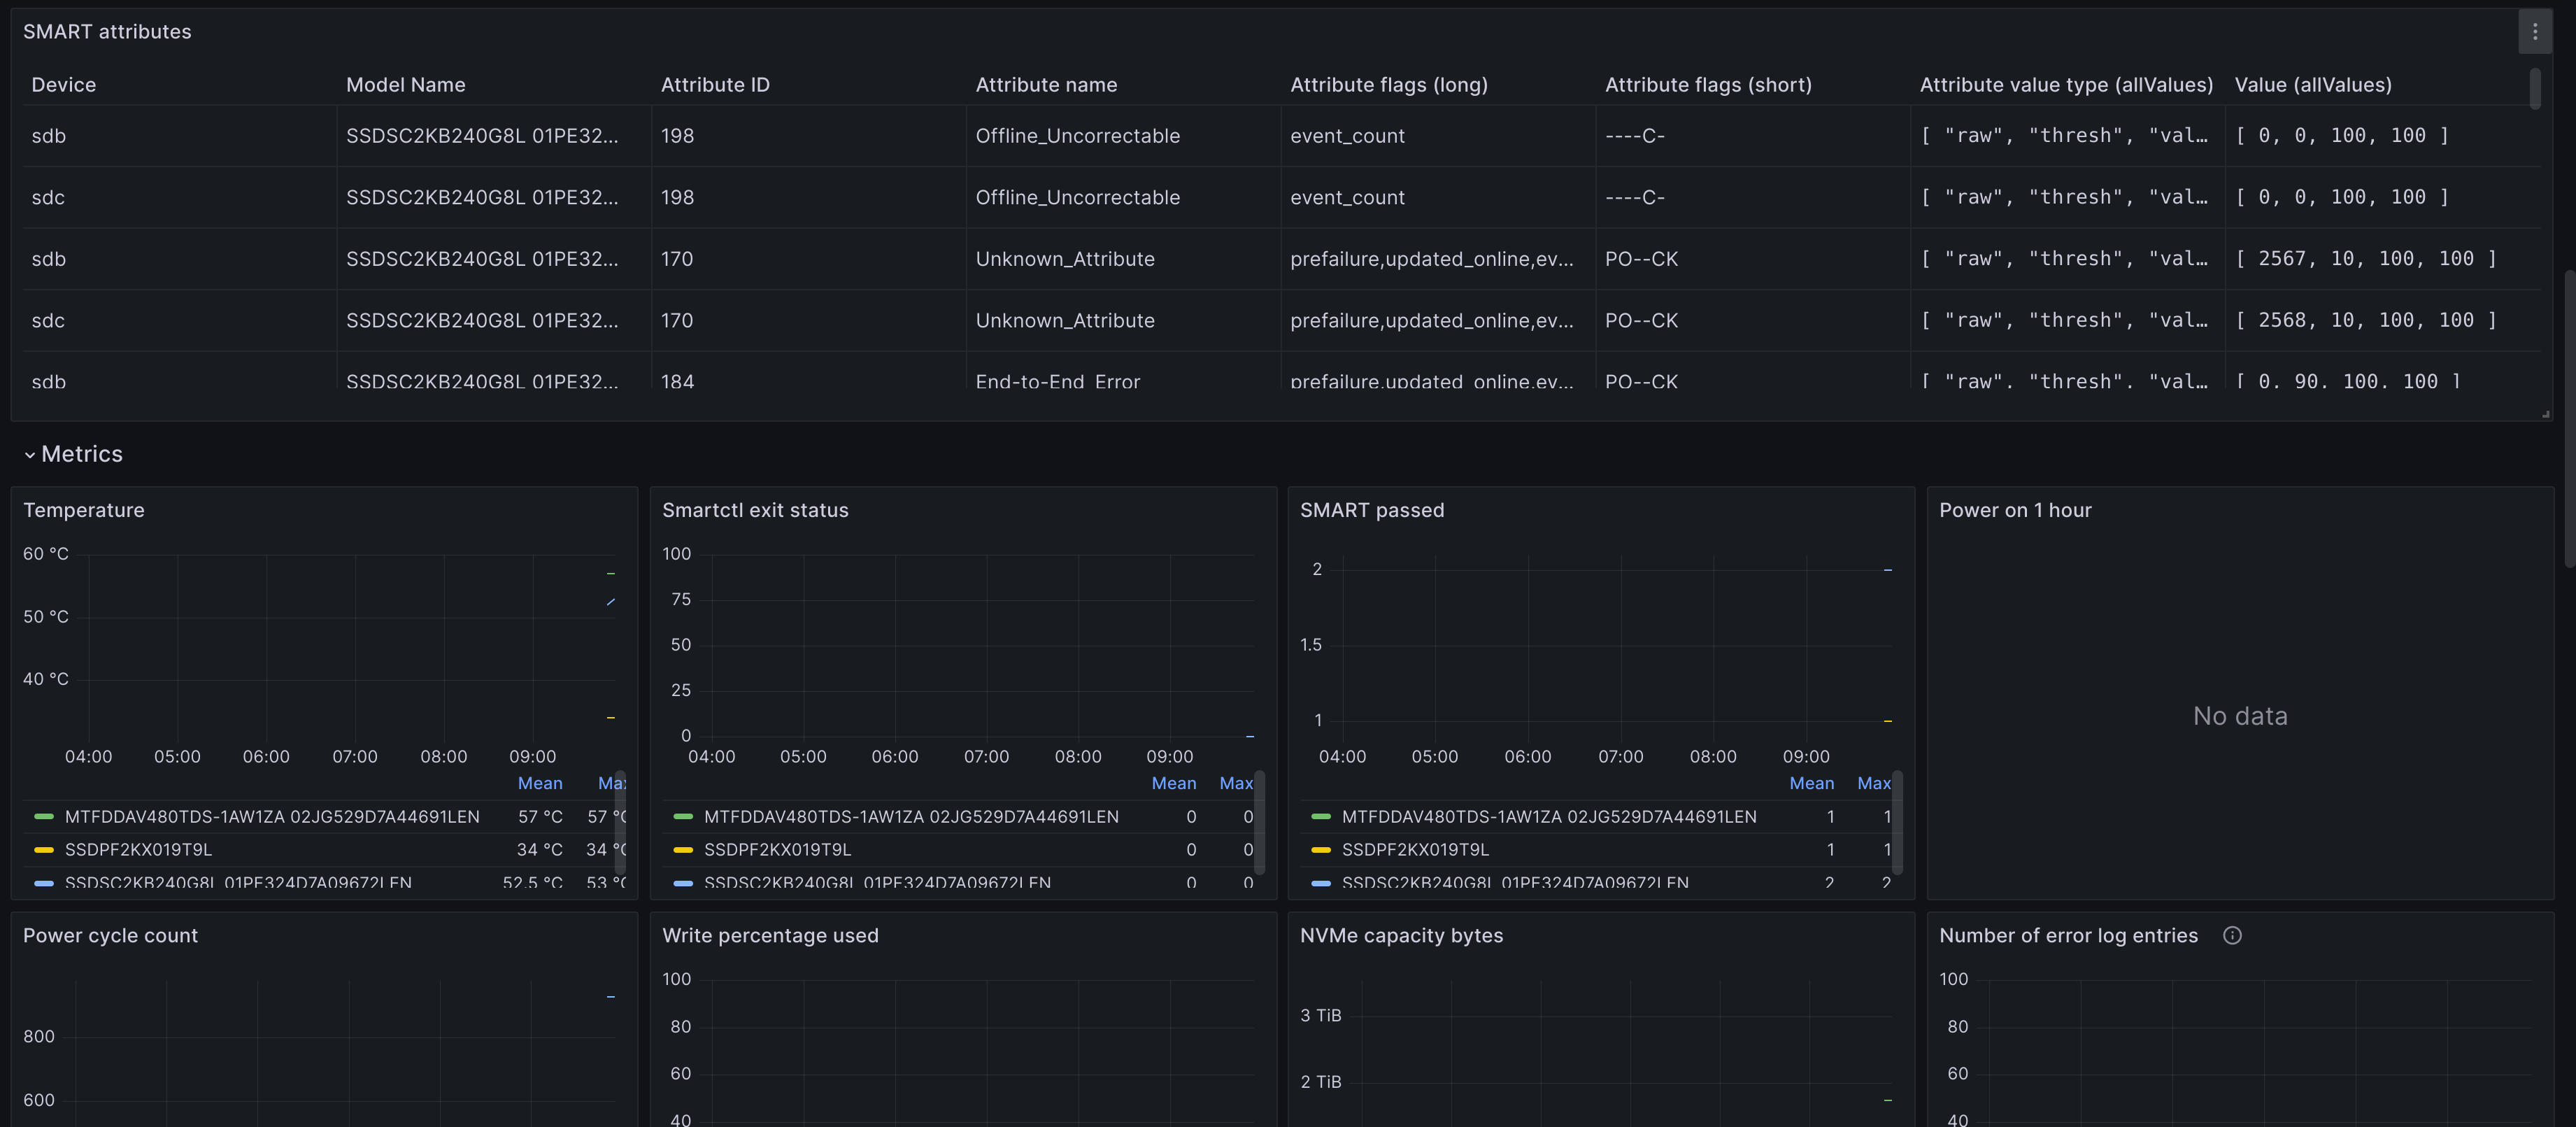
Task: Sort by Mean in Smartctl exit status legend
Action: click(1173, 783)
